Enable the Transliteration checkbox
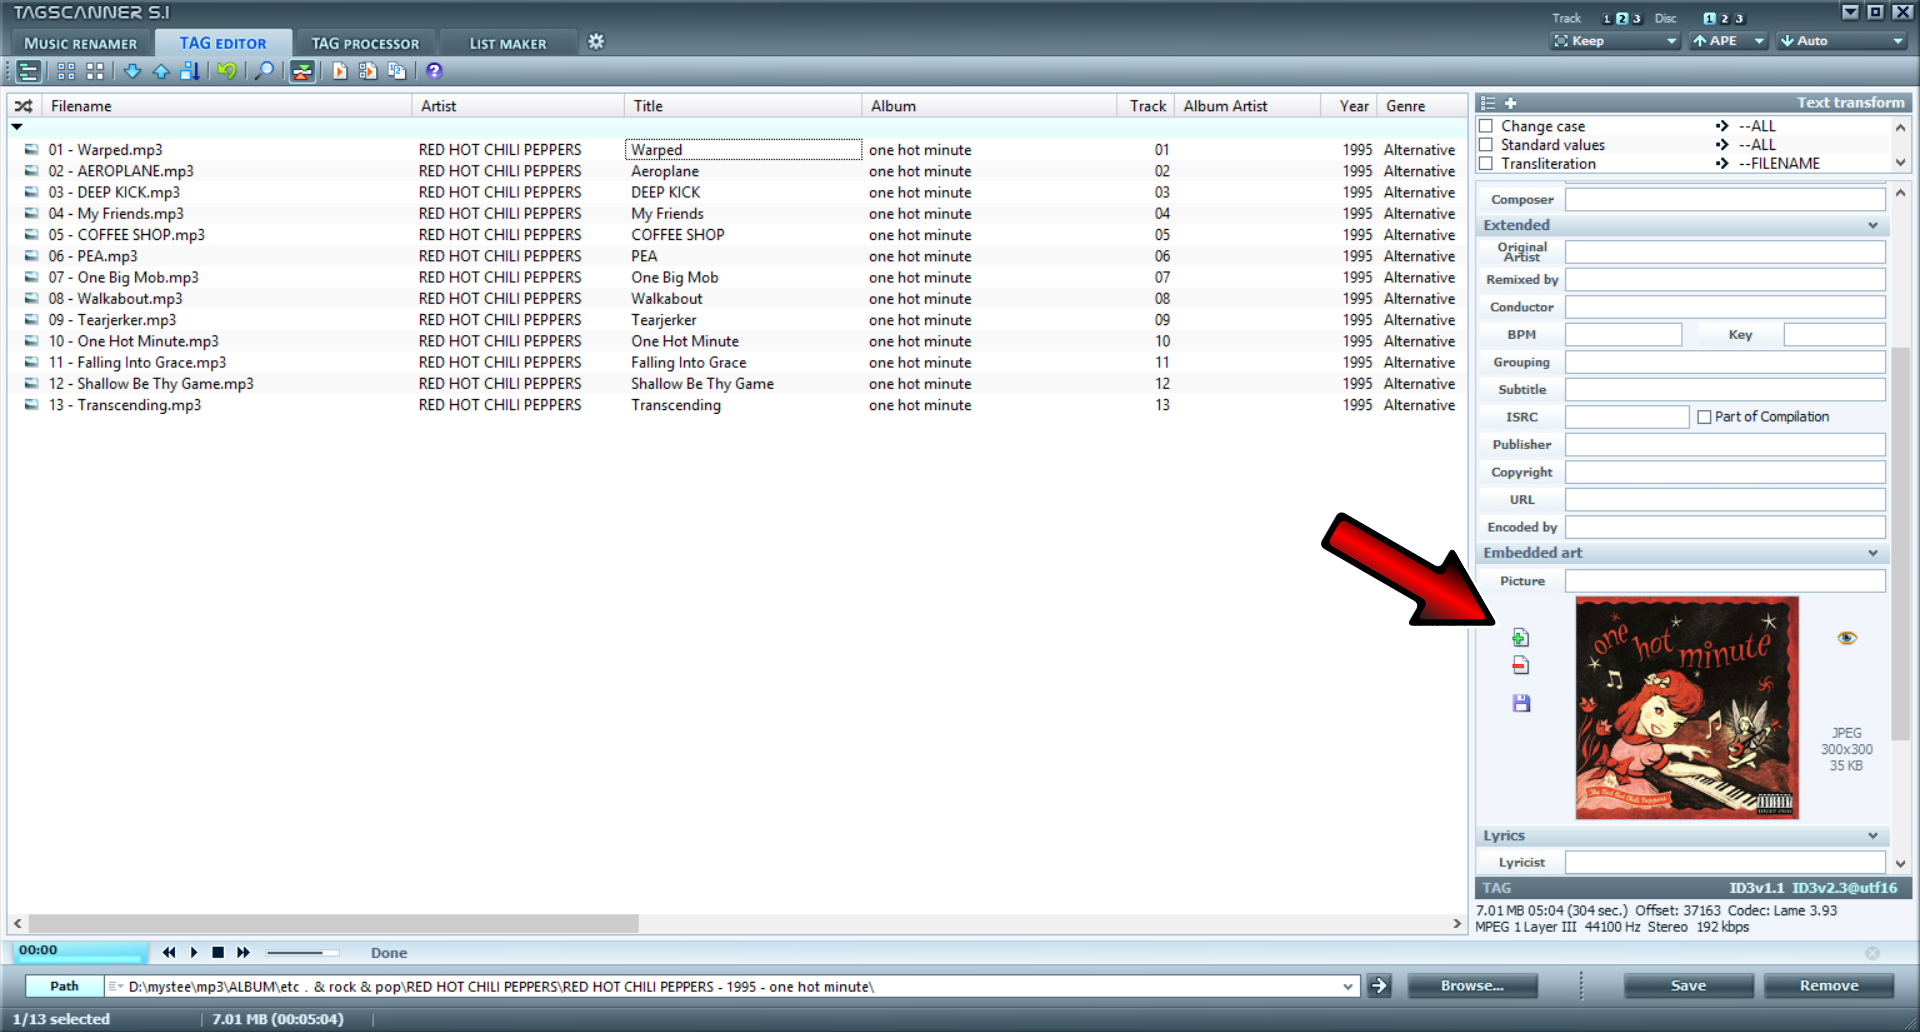The width and height of the screenshot is (1920, 1032). (x=1486, y=164)
